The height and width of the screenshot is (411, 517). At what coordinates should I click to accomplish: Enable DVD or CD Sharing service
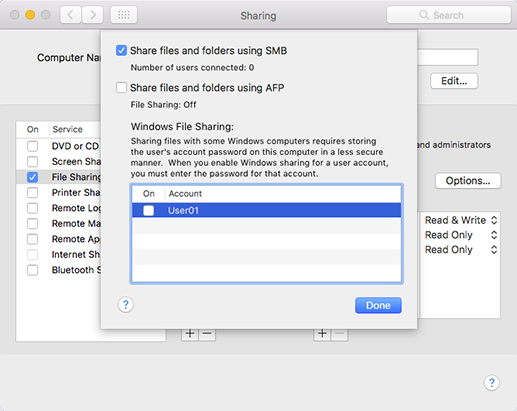coord(32,146)
